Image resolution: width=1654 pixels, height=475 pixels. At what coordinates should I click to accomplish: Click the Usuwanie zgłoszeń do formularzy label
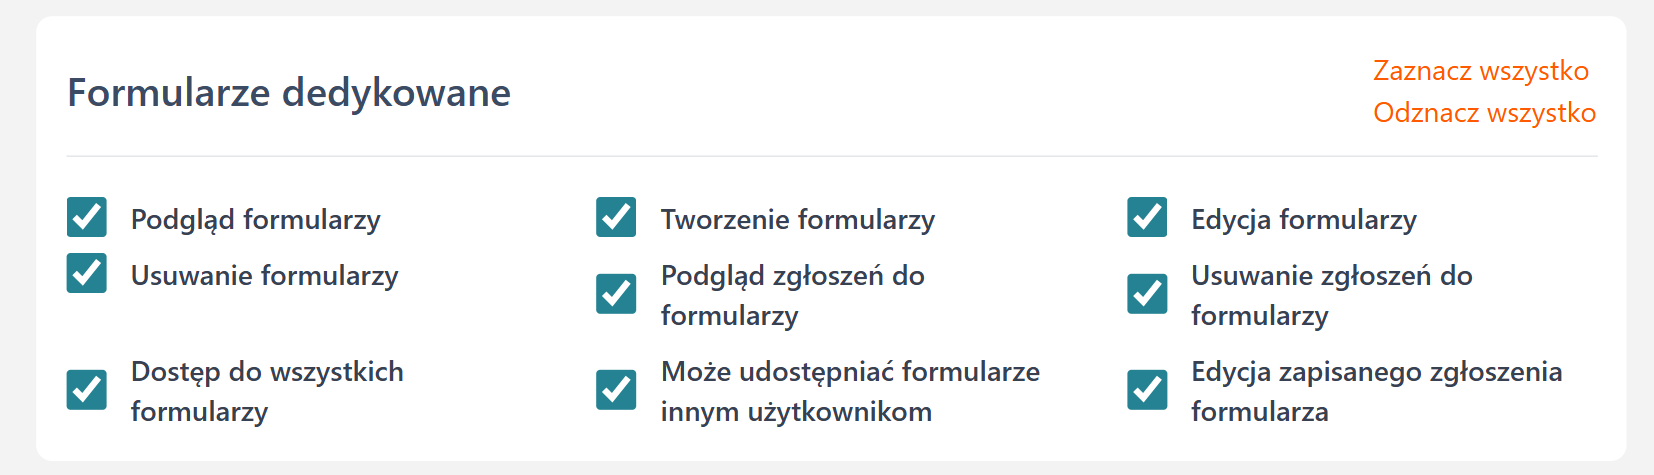click(x=1331, y=296)
